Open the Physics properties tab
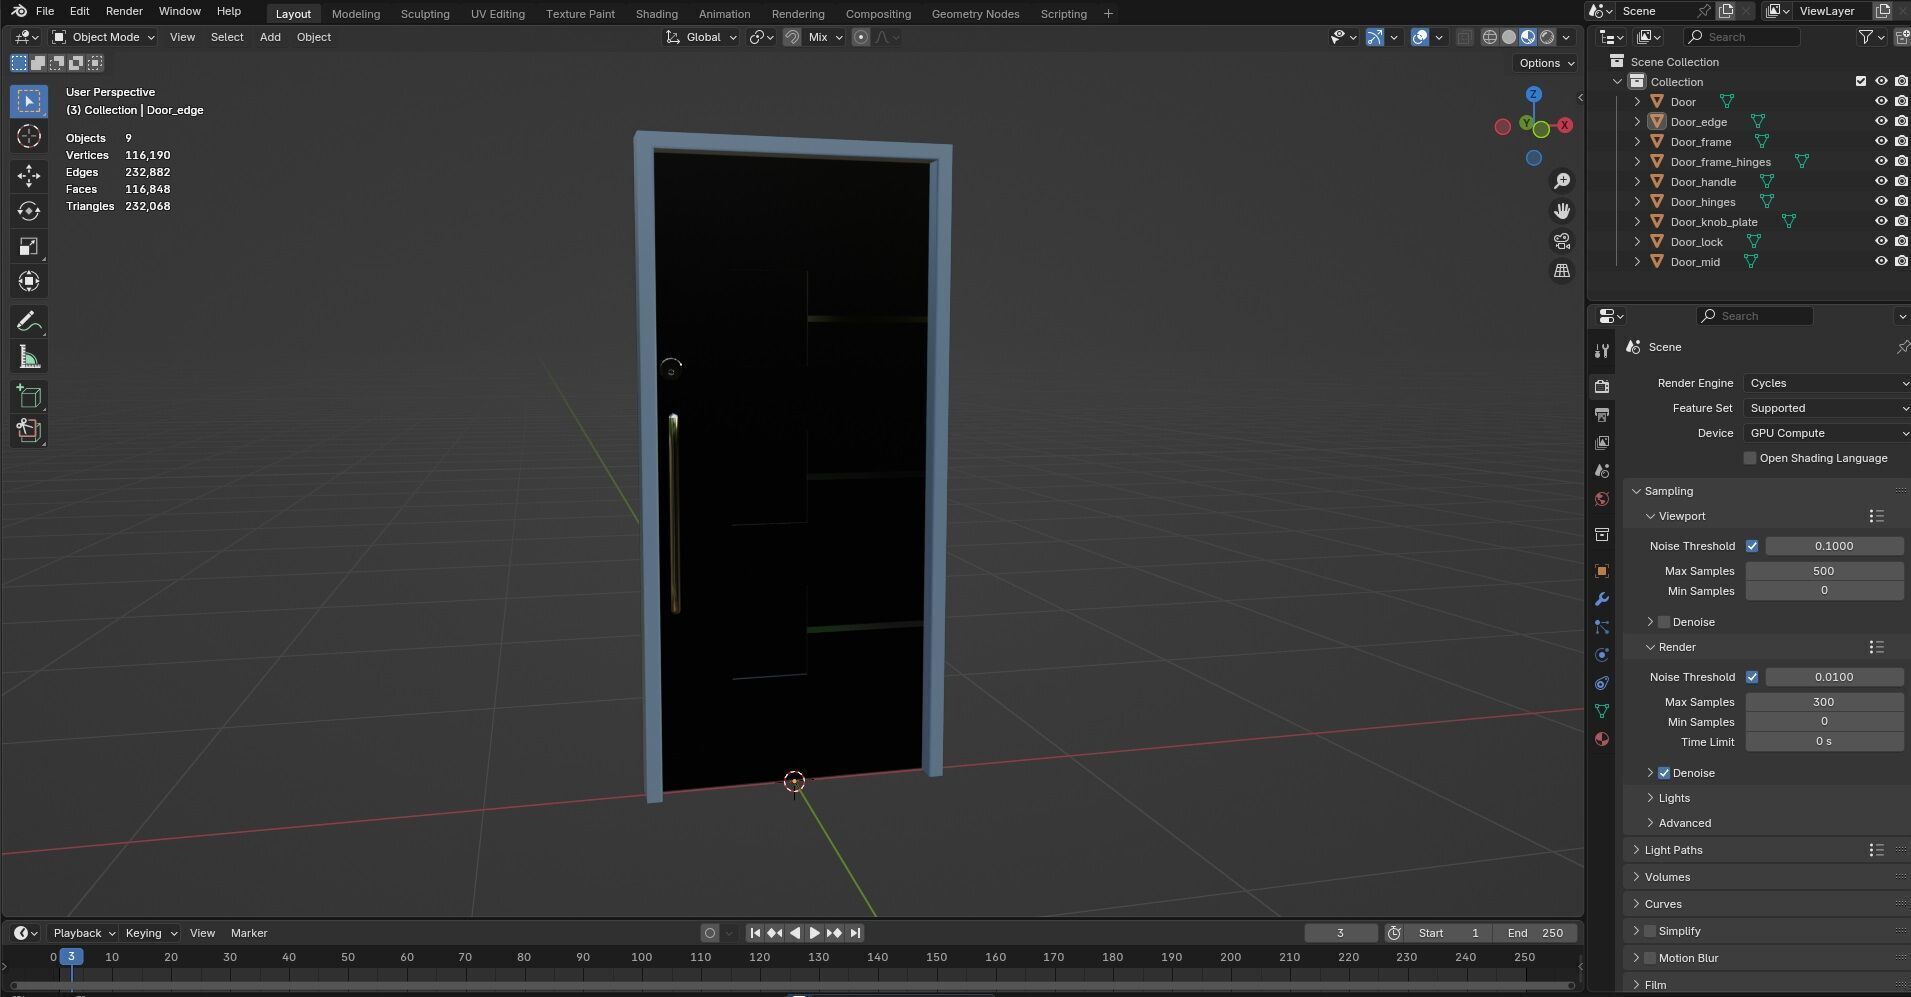 1602,655
